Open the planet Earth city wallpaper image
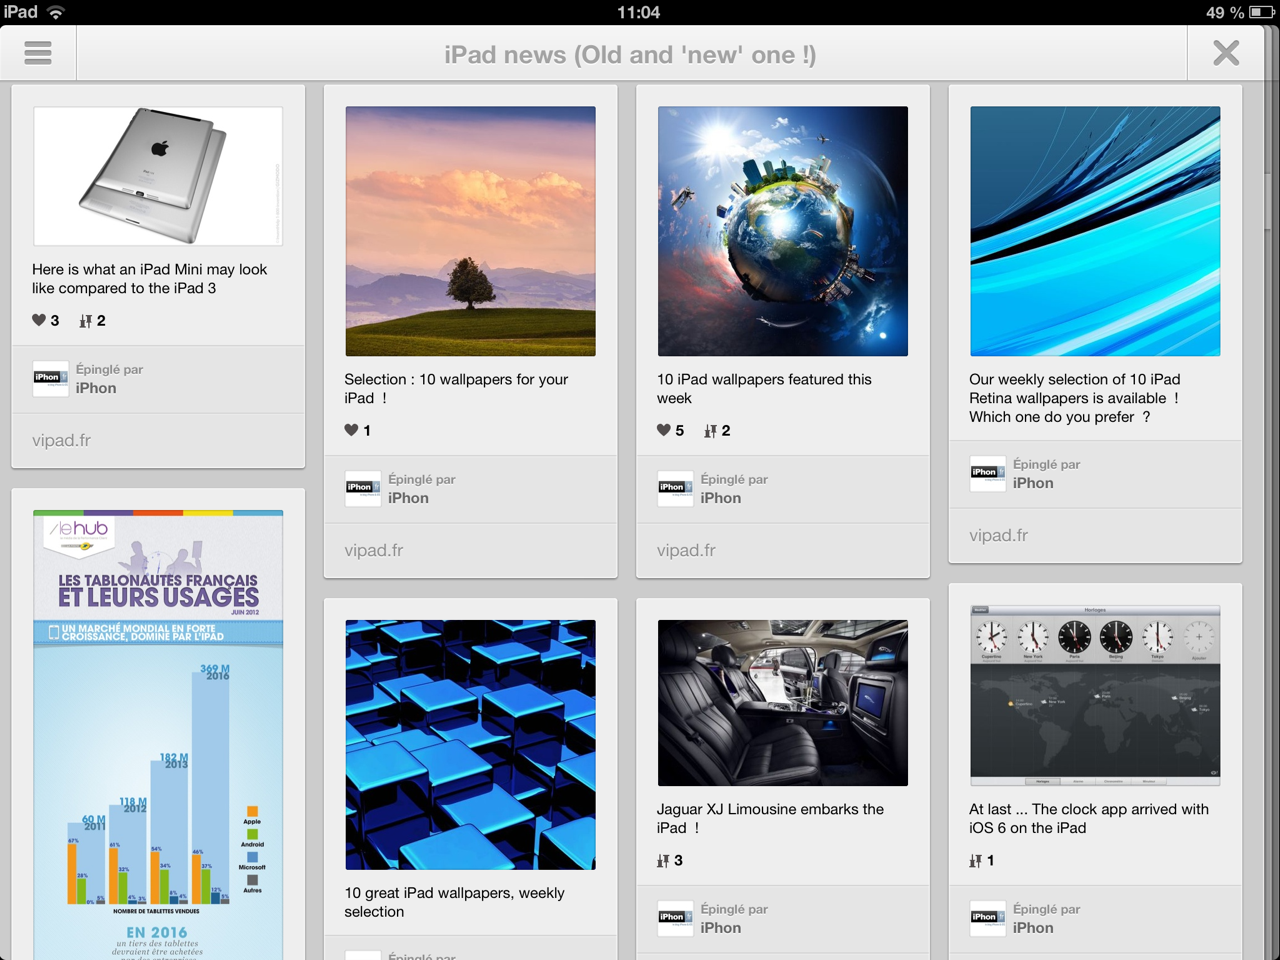The height and width of the screenshot is (960, 1280). [x=783, y=231]
